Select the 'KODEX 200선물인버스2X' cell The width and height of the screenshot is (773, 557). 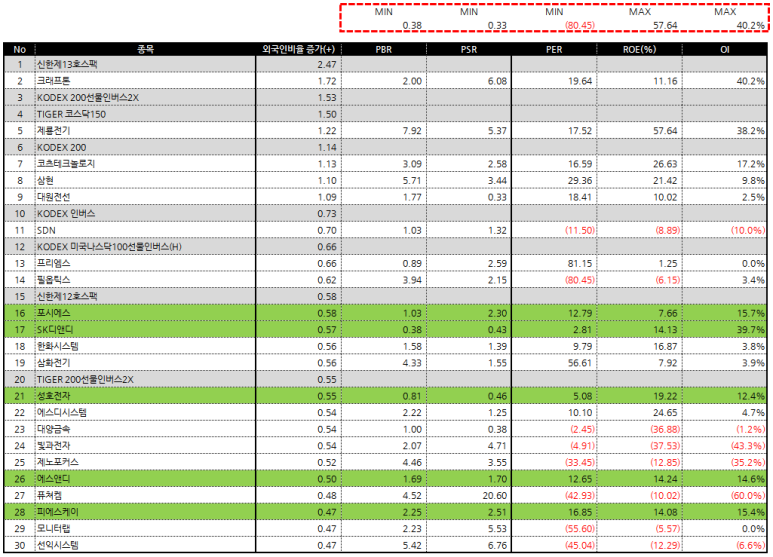145,98
